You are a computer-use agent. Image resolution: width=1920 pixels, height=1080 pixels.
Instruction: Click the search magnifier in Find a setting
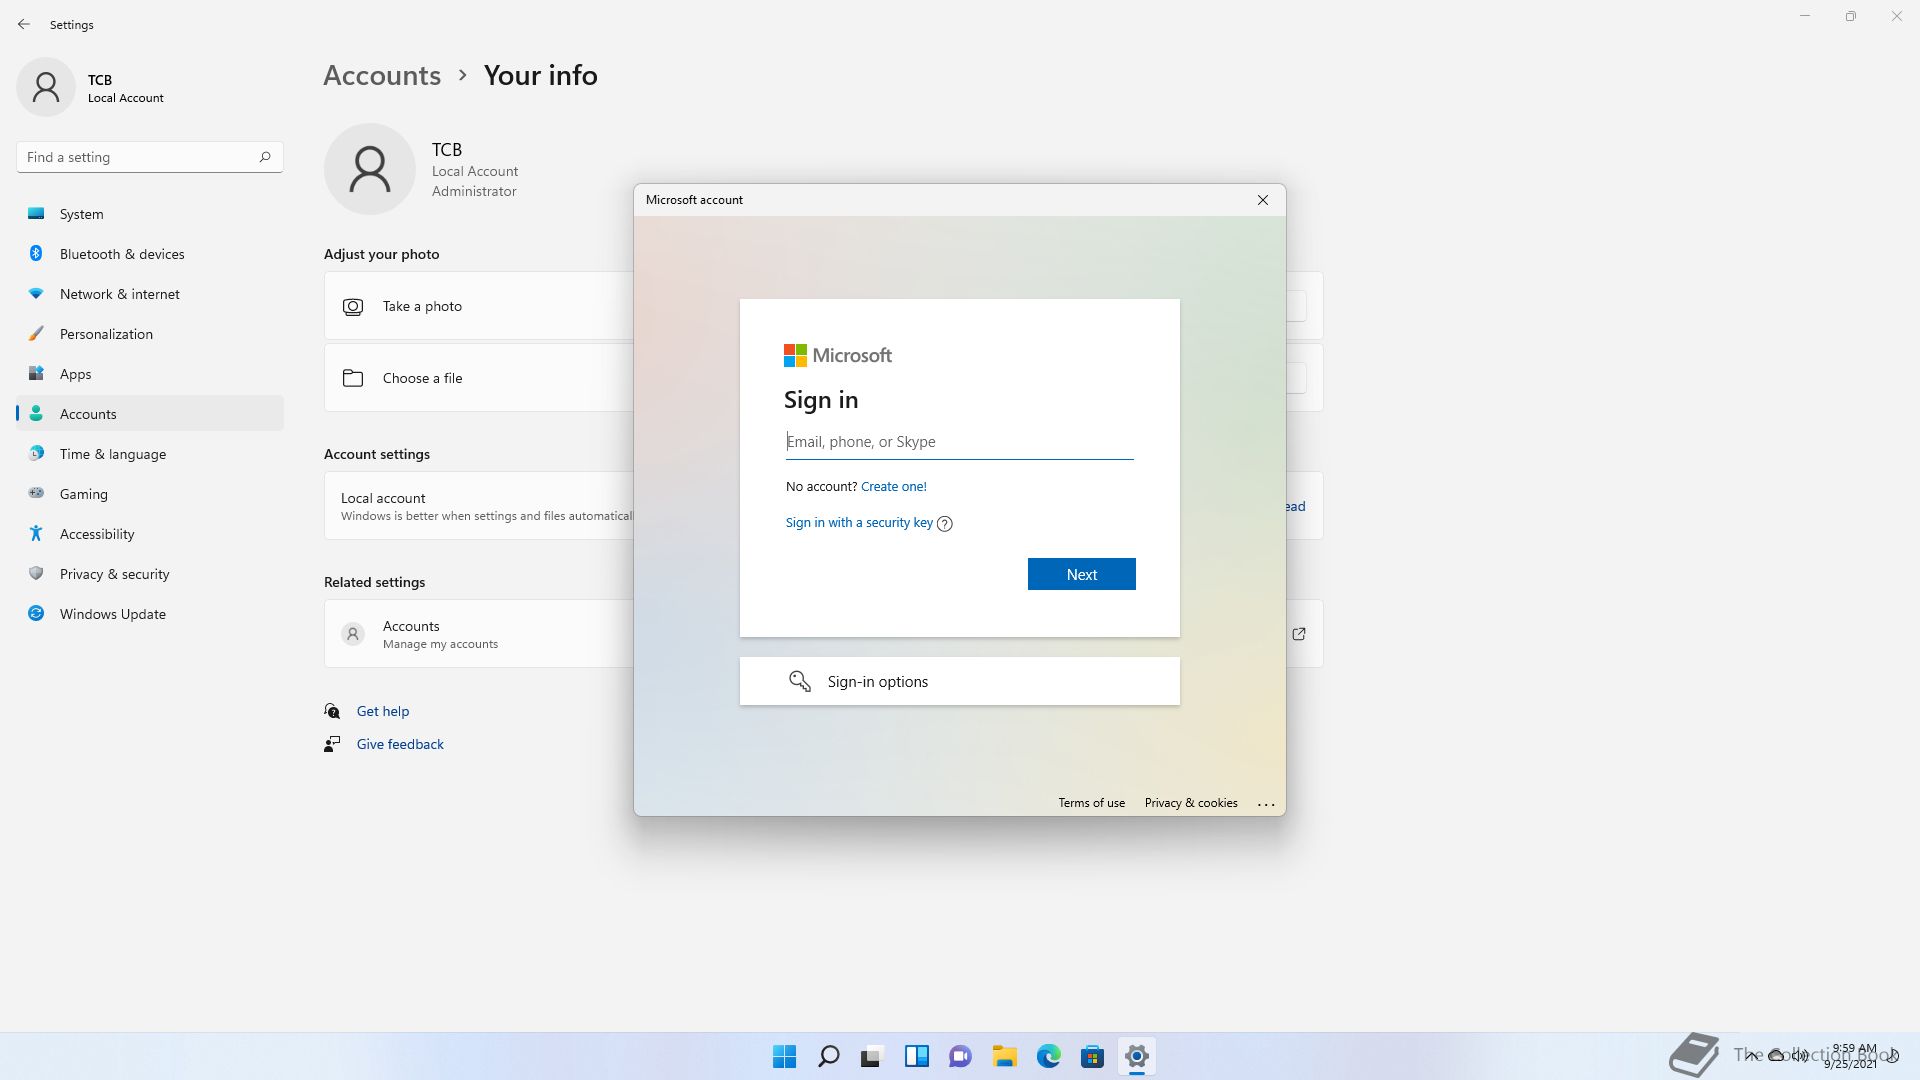pyautogui.click(x=265, y=157)
